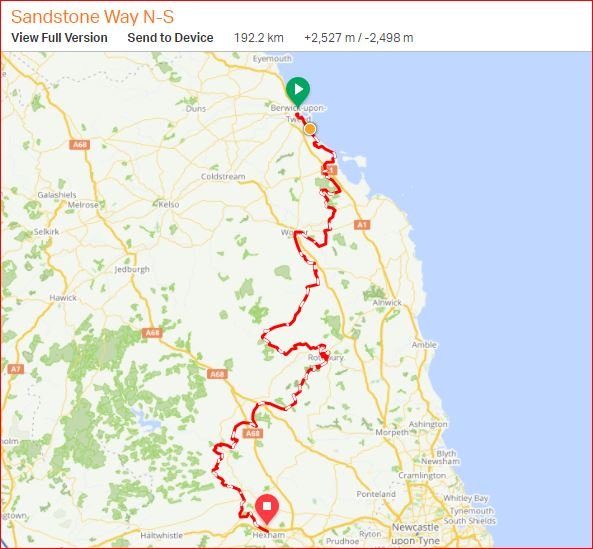Click the A1 road badge near coast
Image resolution: width=593 pixels, height=549 pixels.
362,225
